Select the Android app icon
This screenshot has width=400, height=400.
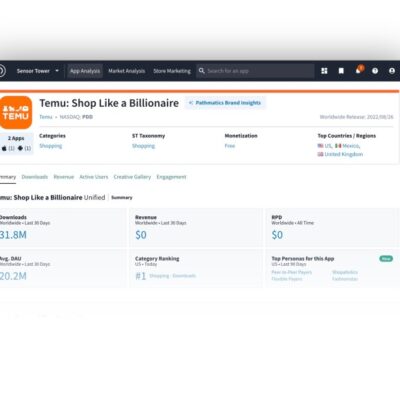pos(20,148)
